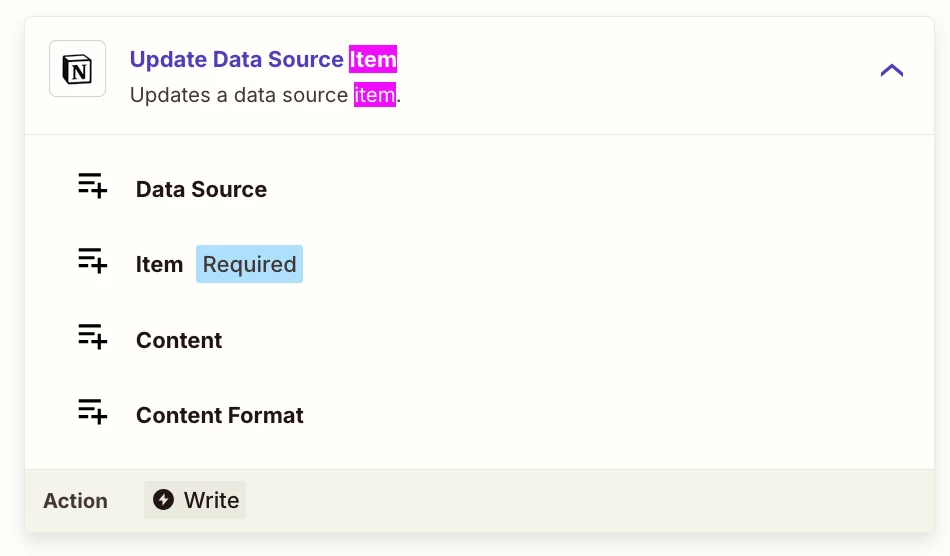
Task: Select the Item field label
Action: coord(159,265)
